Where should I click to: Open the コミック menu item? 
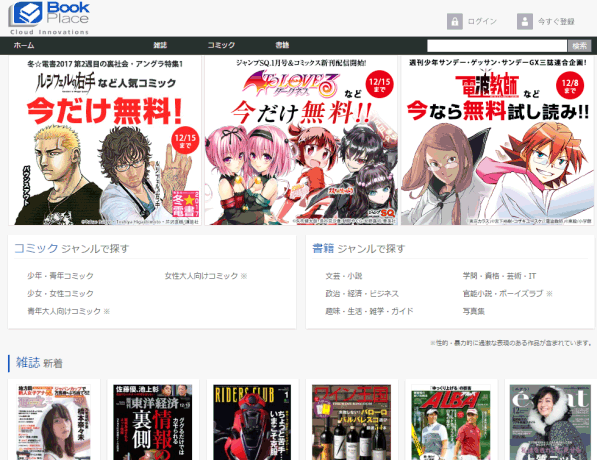coord(221,45)
